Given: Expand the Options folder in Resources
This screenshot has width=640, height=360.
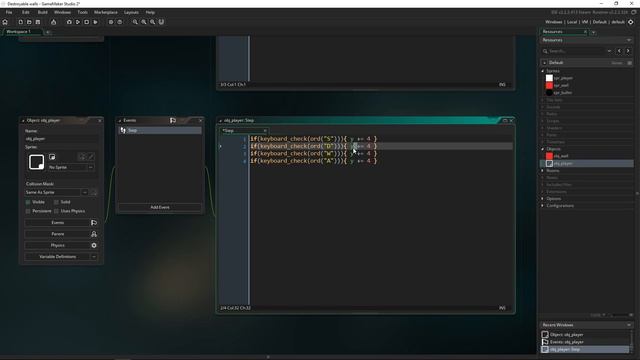Looking at the screenshot, I should pos(543,199).
